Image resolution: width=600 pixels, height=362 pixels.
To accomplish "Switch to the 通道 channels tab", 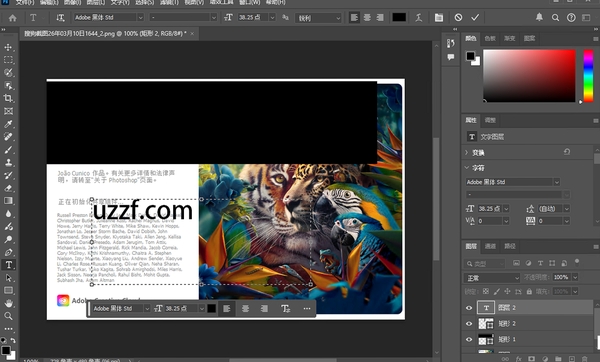I will 490,246.
